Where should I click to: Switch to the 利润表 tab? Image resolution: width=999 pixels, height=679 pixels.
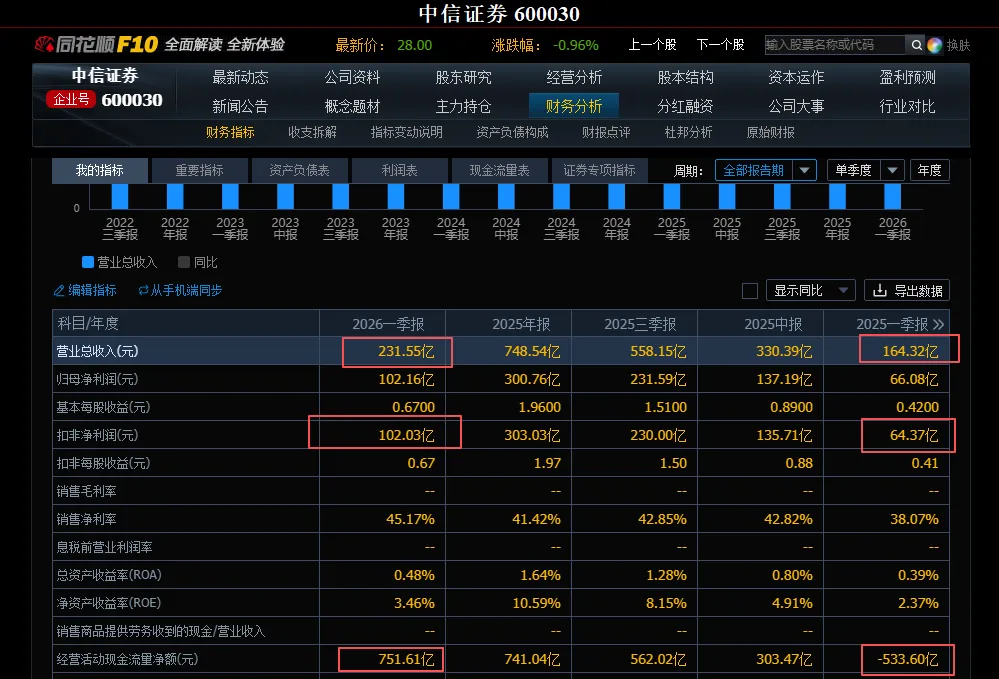[x=399, y=170]
